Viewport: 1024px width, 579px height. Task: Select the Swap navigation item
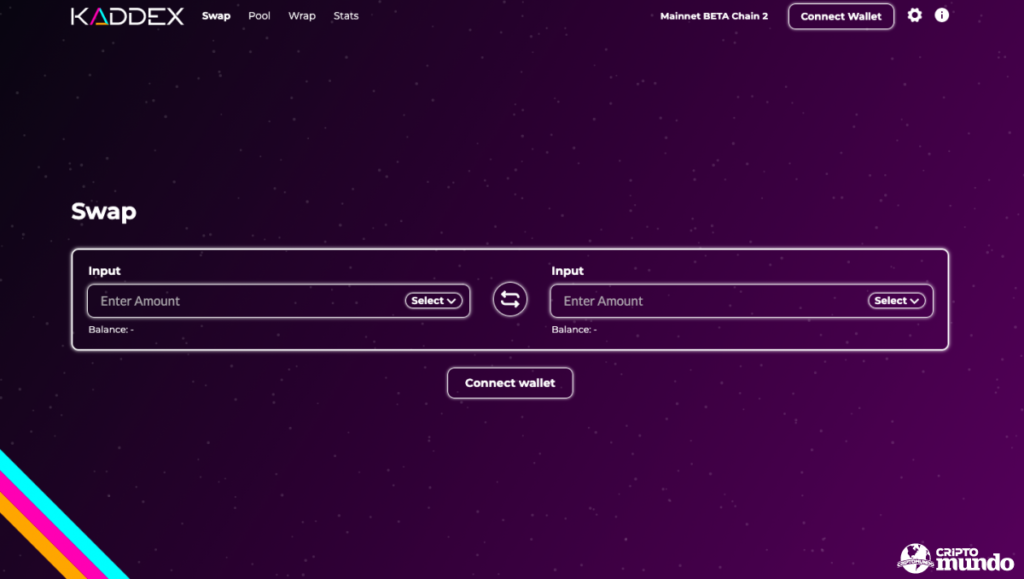coord(216,16)
